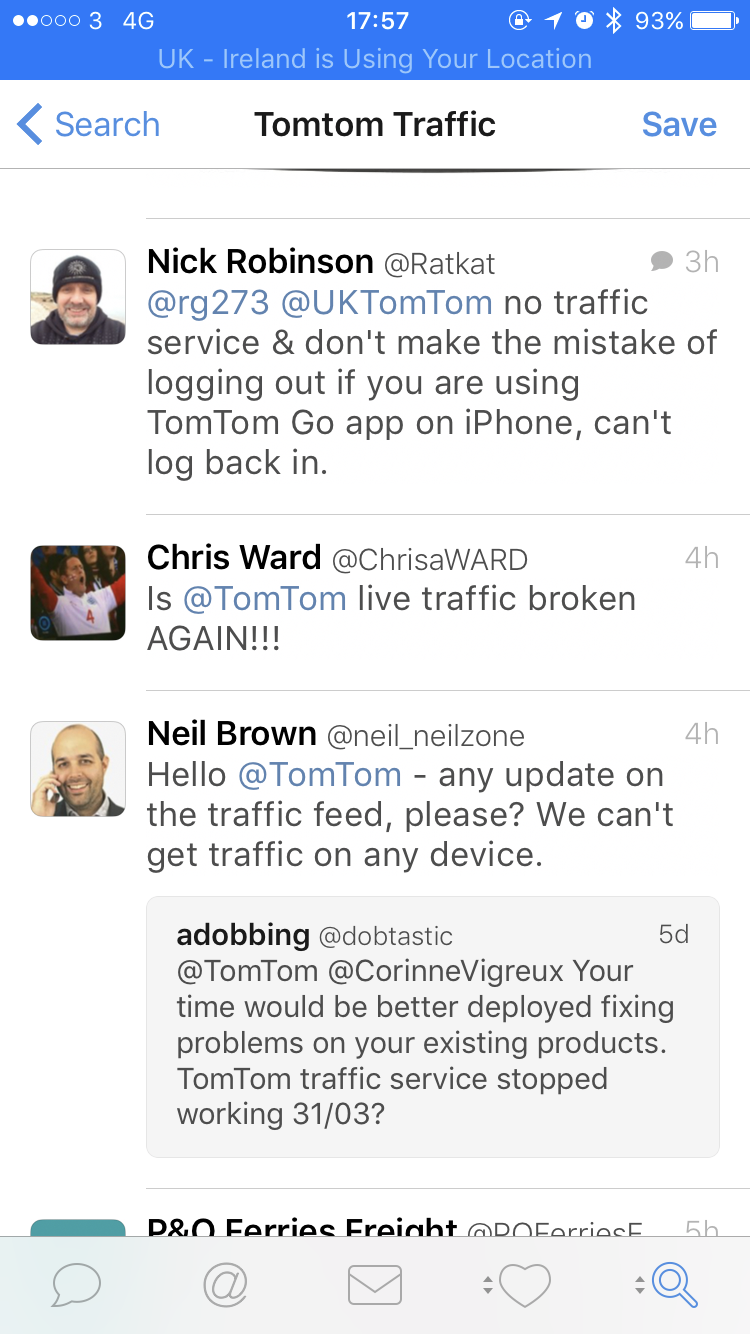Expand tab options arrows beside heart
Image resolution: width=750 pixels, height=1334 pixels.
[x=487, y=1285]
